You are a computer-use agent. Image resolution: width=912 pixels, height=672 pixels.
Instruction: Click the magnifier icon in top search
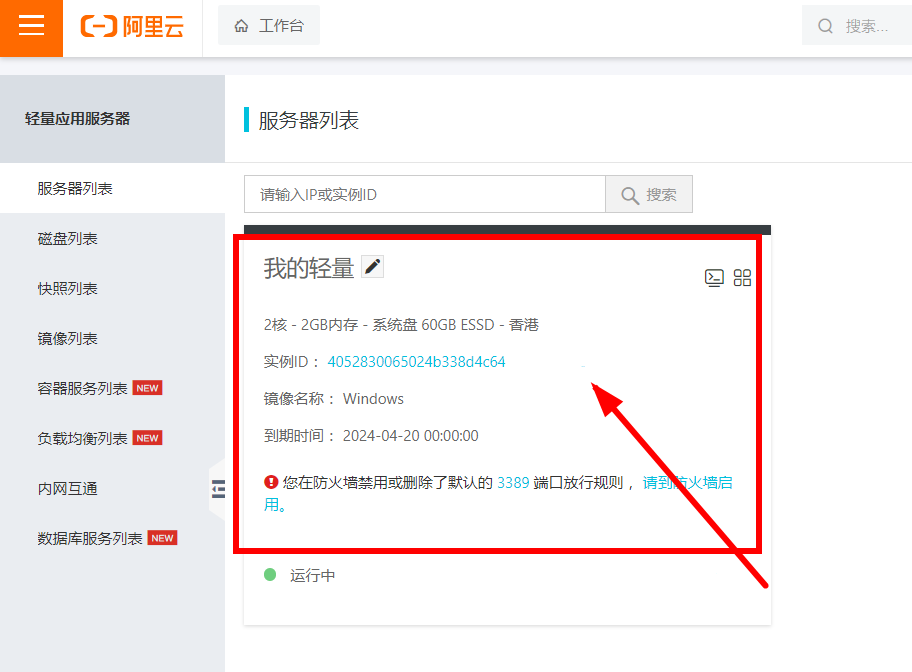click(x=825, y=26)
